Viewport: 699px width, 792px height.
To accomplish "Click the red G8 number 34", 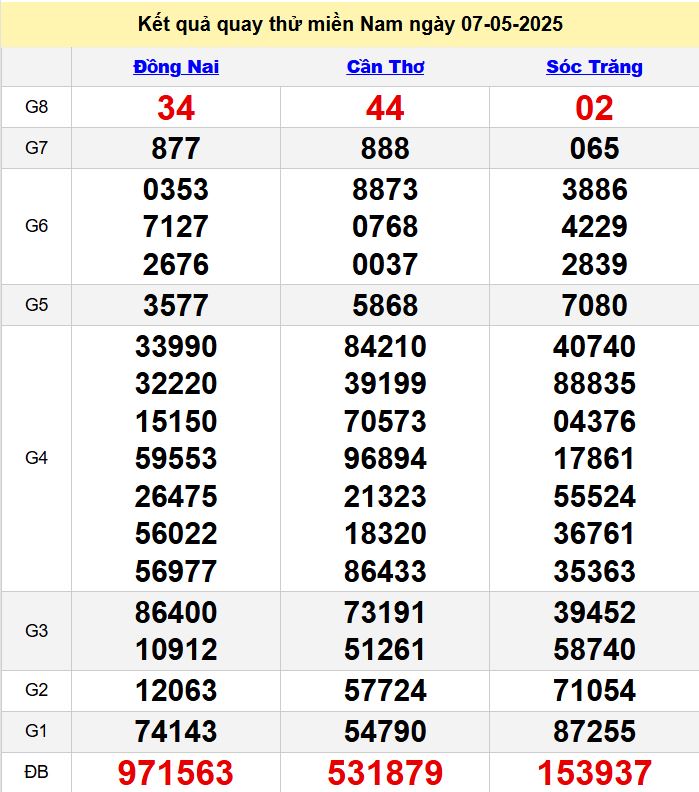I will [x=176, y=108].
